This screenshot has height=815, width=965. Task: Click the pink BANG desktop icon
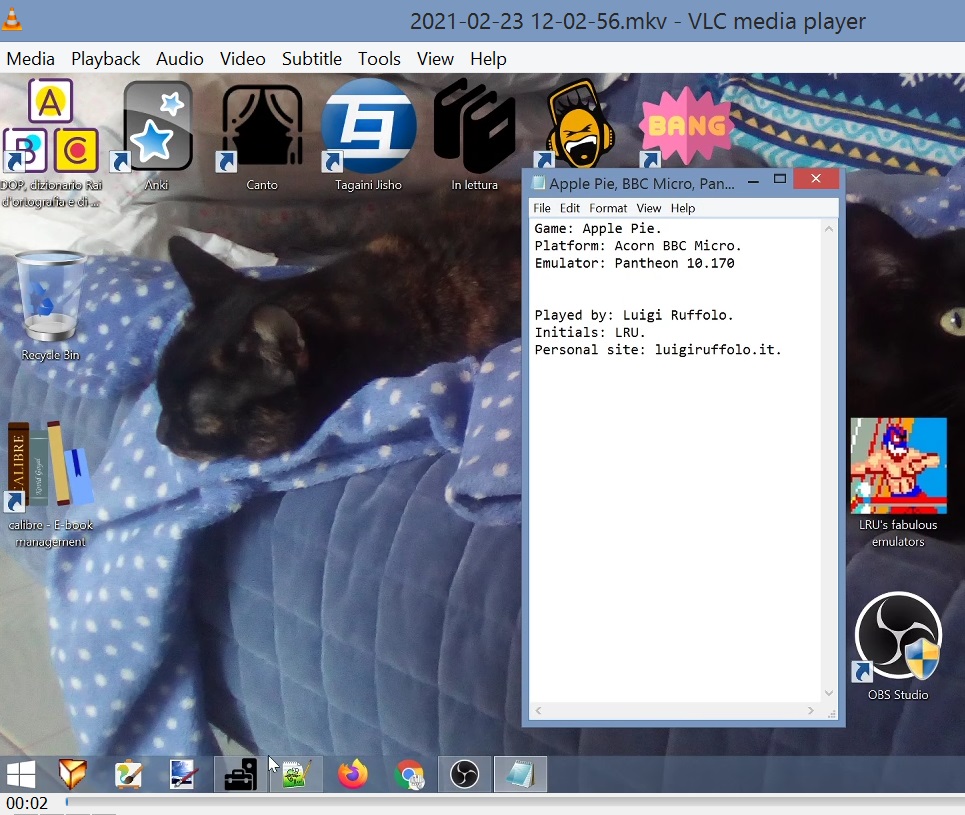[686, 126]
